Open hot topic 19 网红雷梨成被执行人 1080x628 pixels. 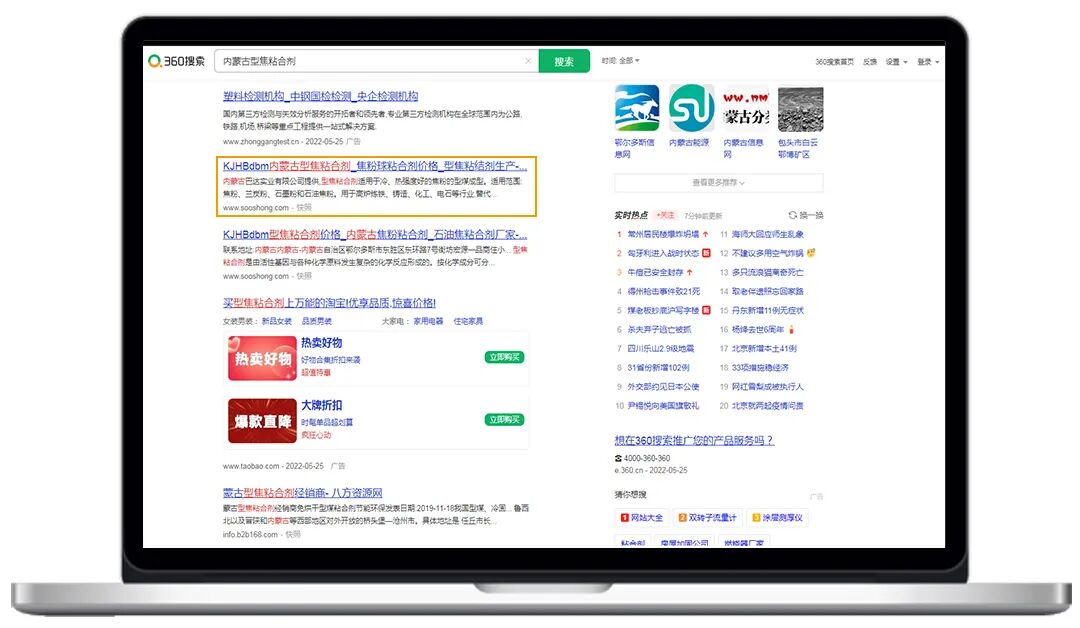[x=767, y=387]
